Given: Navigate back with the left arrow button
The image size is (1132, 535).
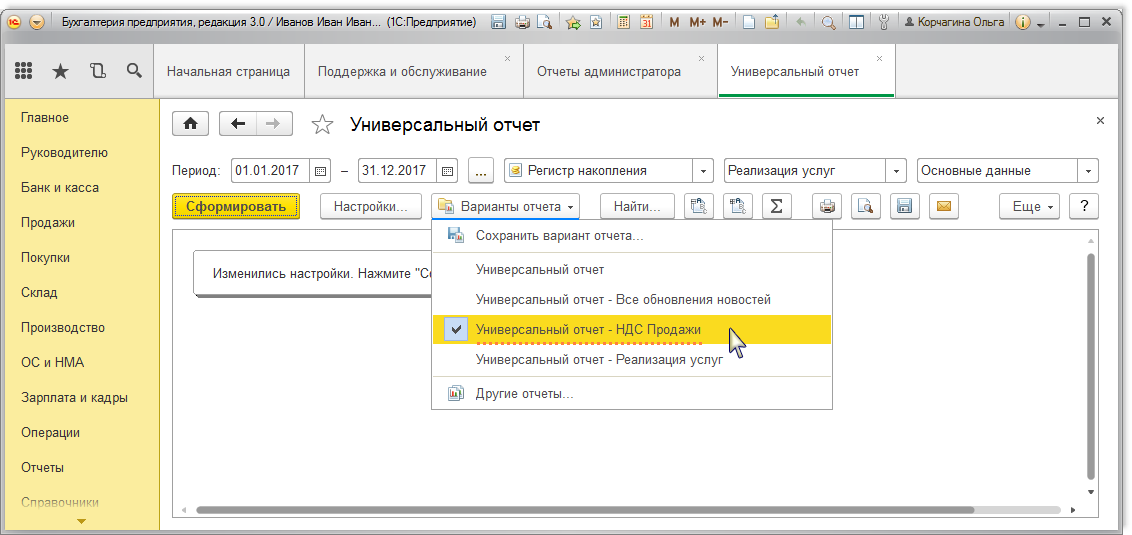Looking at the screenshot, I should point(238,124).
